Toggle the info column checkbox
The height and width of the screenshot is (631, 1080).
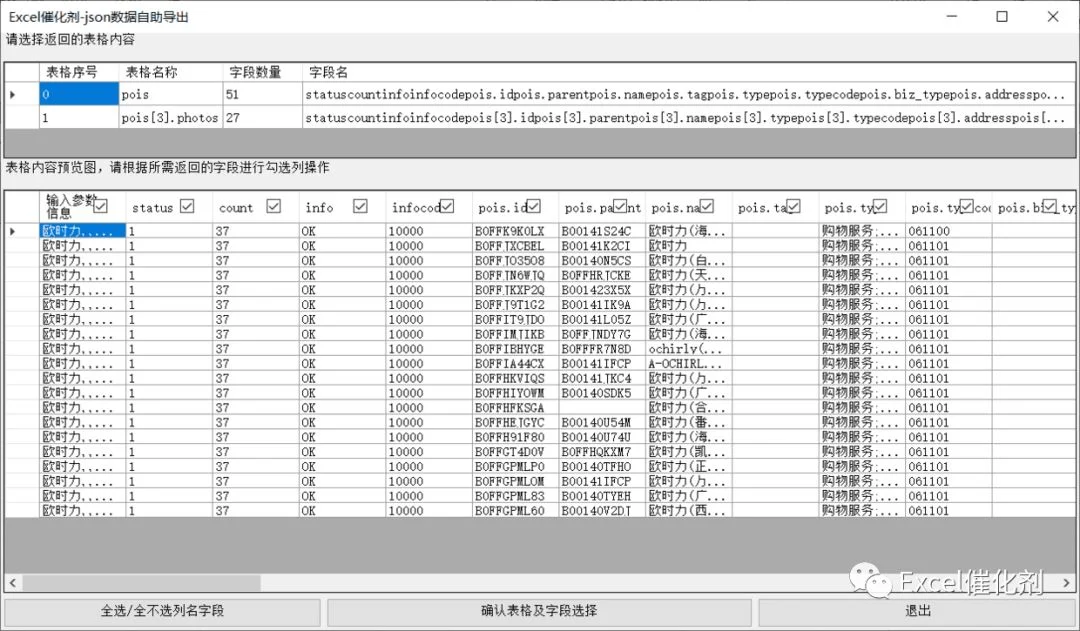(360, 206)
